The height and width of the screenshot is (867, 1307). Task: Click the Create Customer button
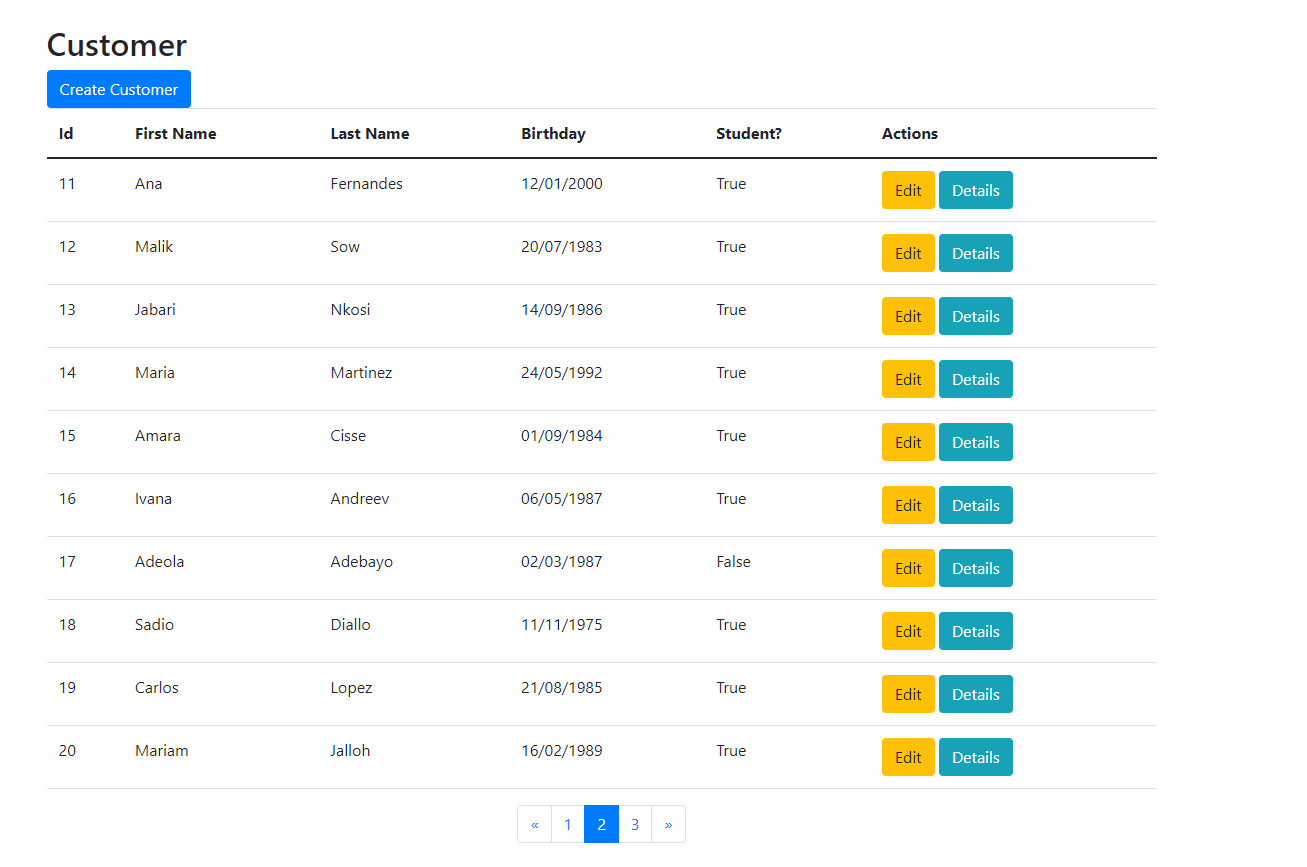coord(118,89)
